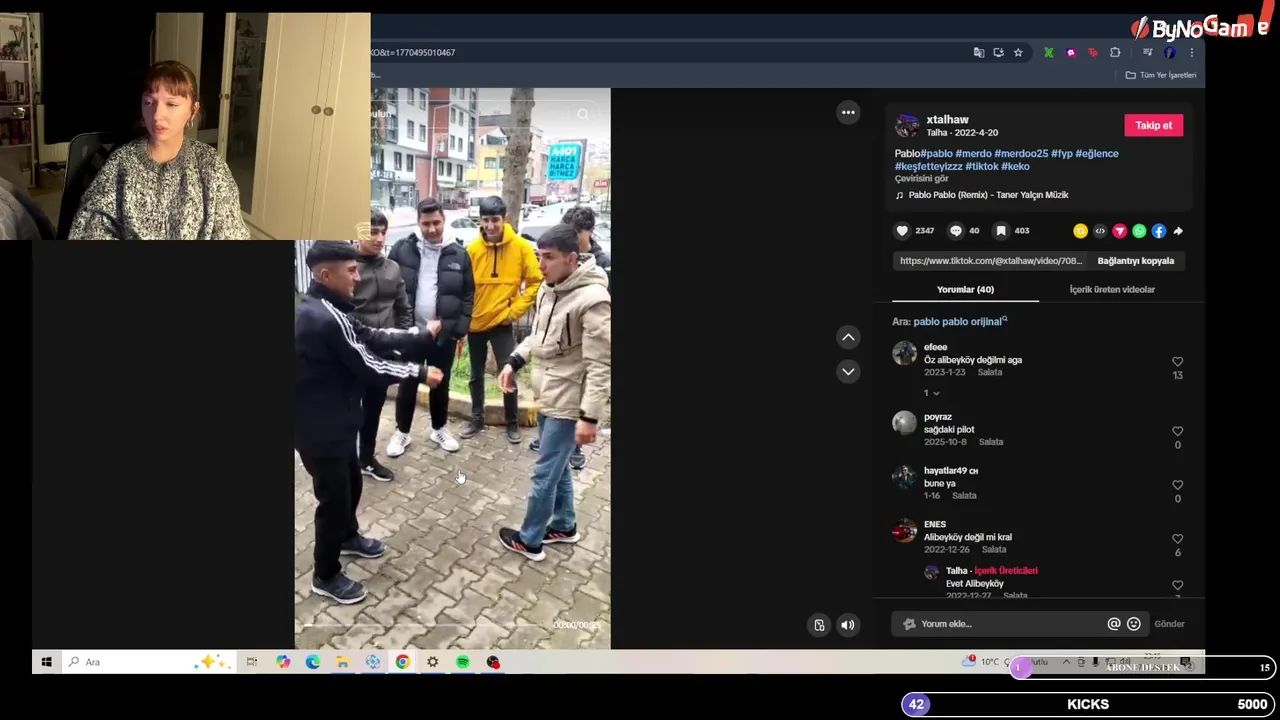Share the video via Facebook icon

pos(1158,231)
